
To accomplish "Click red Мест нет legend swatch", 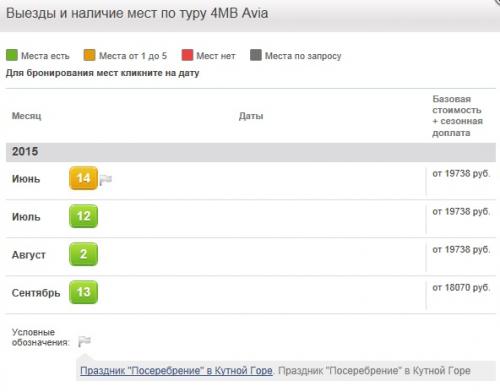I will (x=187, y=55).
